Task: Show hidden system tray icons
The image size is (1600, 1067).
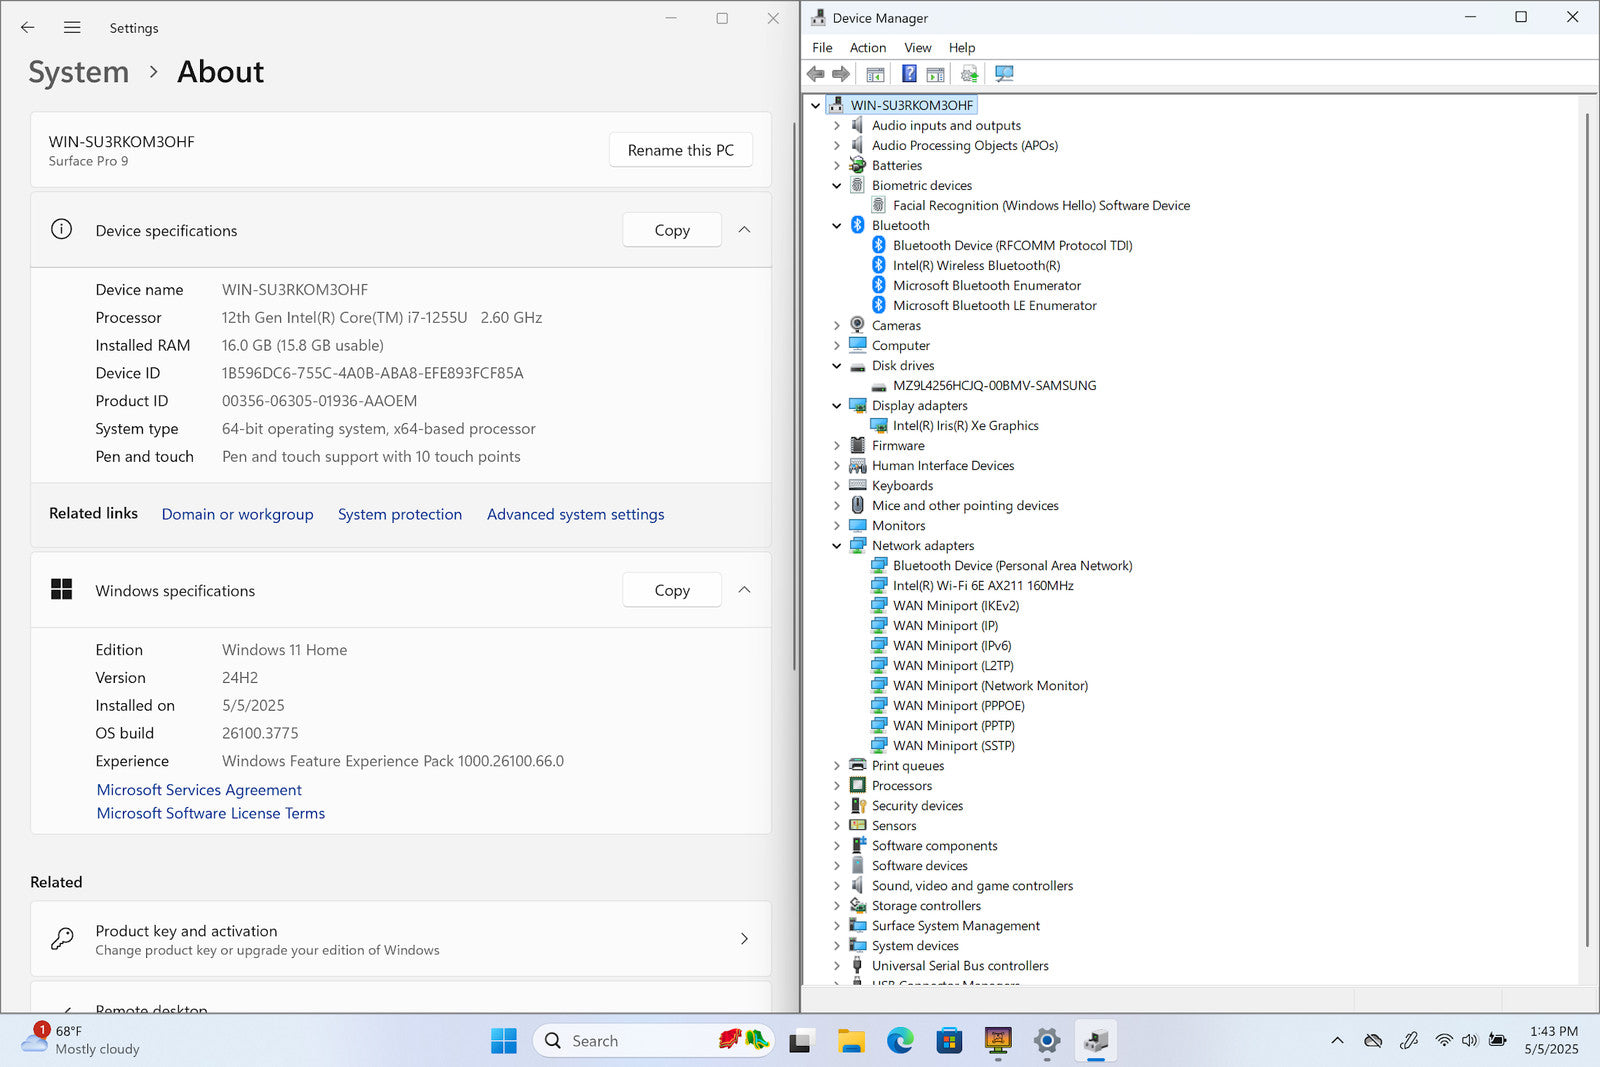Action: coord(1337,1040)
